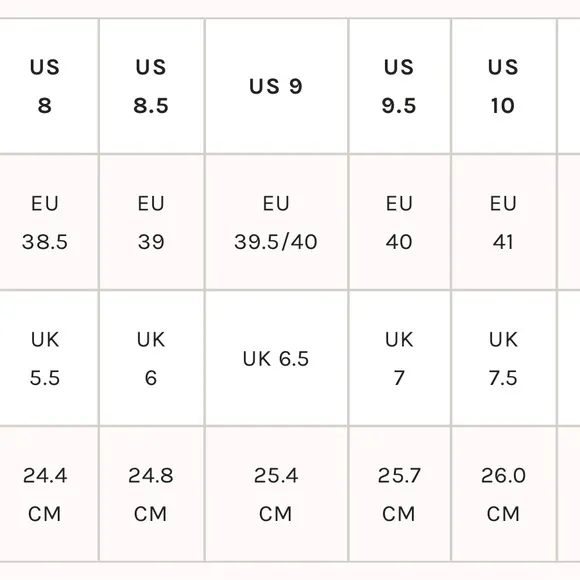Click the 24.8 CM cell
Image resolution: width=580 pixels, height=580 pixels.
[152, 494]
